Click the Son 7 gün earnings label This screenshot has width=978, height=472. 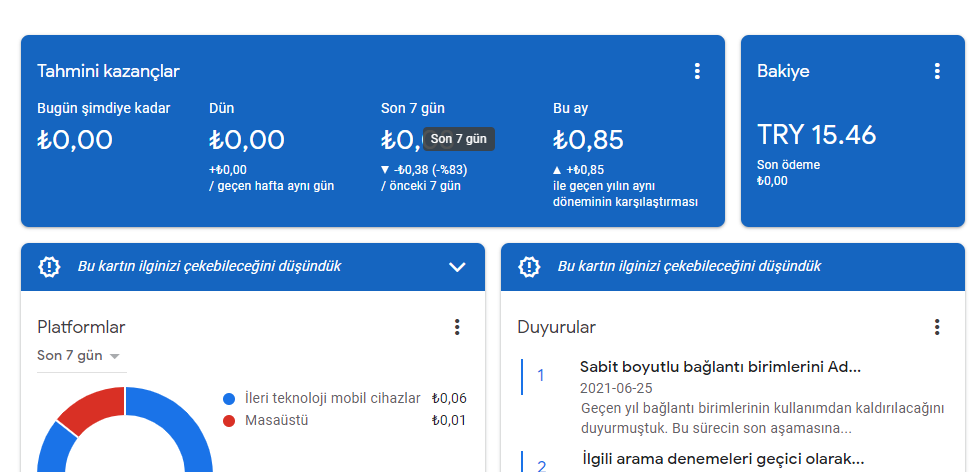click(x=412, y=108)
